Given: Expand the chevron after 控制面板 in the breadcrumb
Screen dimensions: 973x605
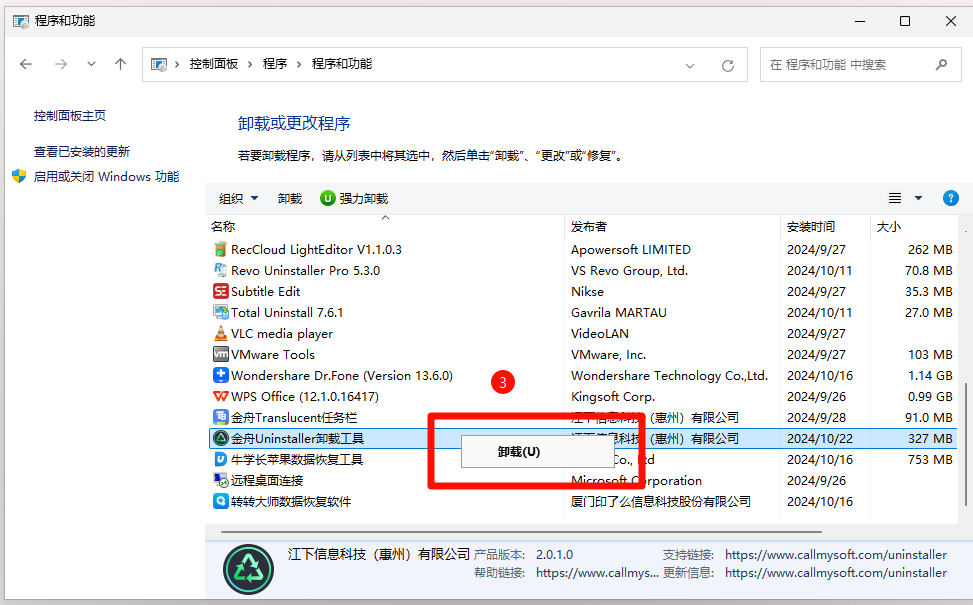Looking at the screenshot, I should (x=250, y=65).
